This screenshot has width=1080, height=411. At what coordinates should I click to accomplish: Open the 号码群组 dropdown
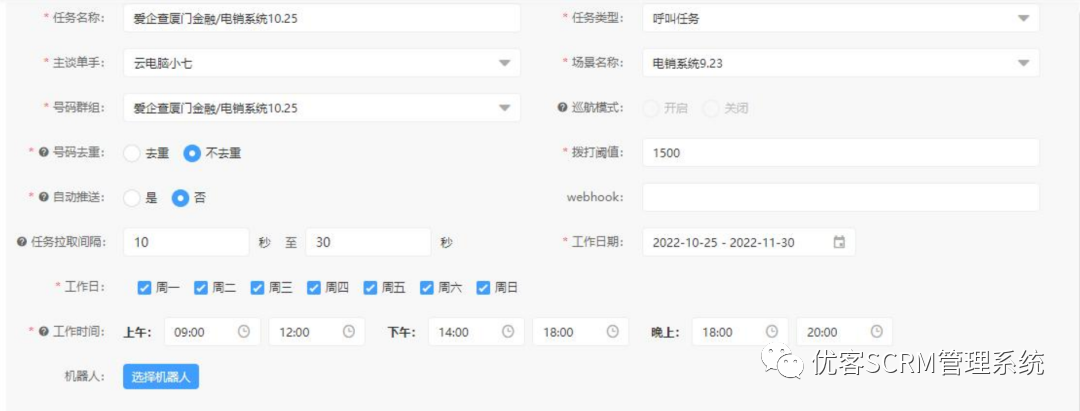click(x=322, y=108)
